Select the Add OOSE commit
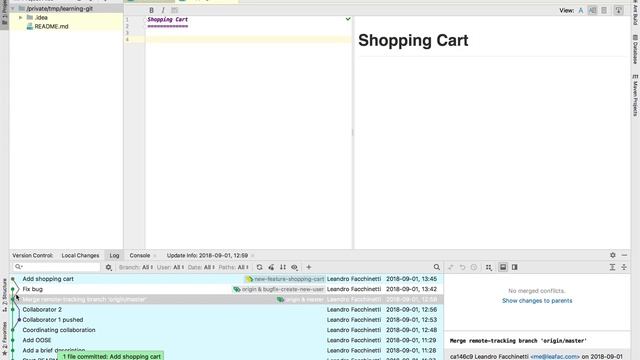 coord(226,340)
